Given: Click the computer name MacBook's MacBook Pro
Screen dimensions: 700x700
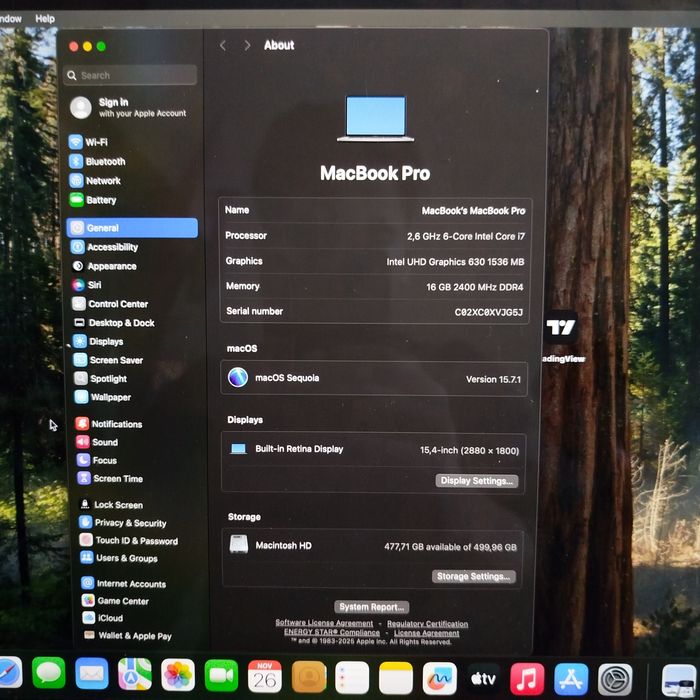Looking at the screenshot, I should 473,211.
